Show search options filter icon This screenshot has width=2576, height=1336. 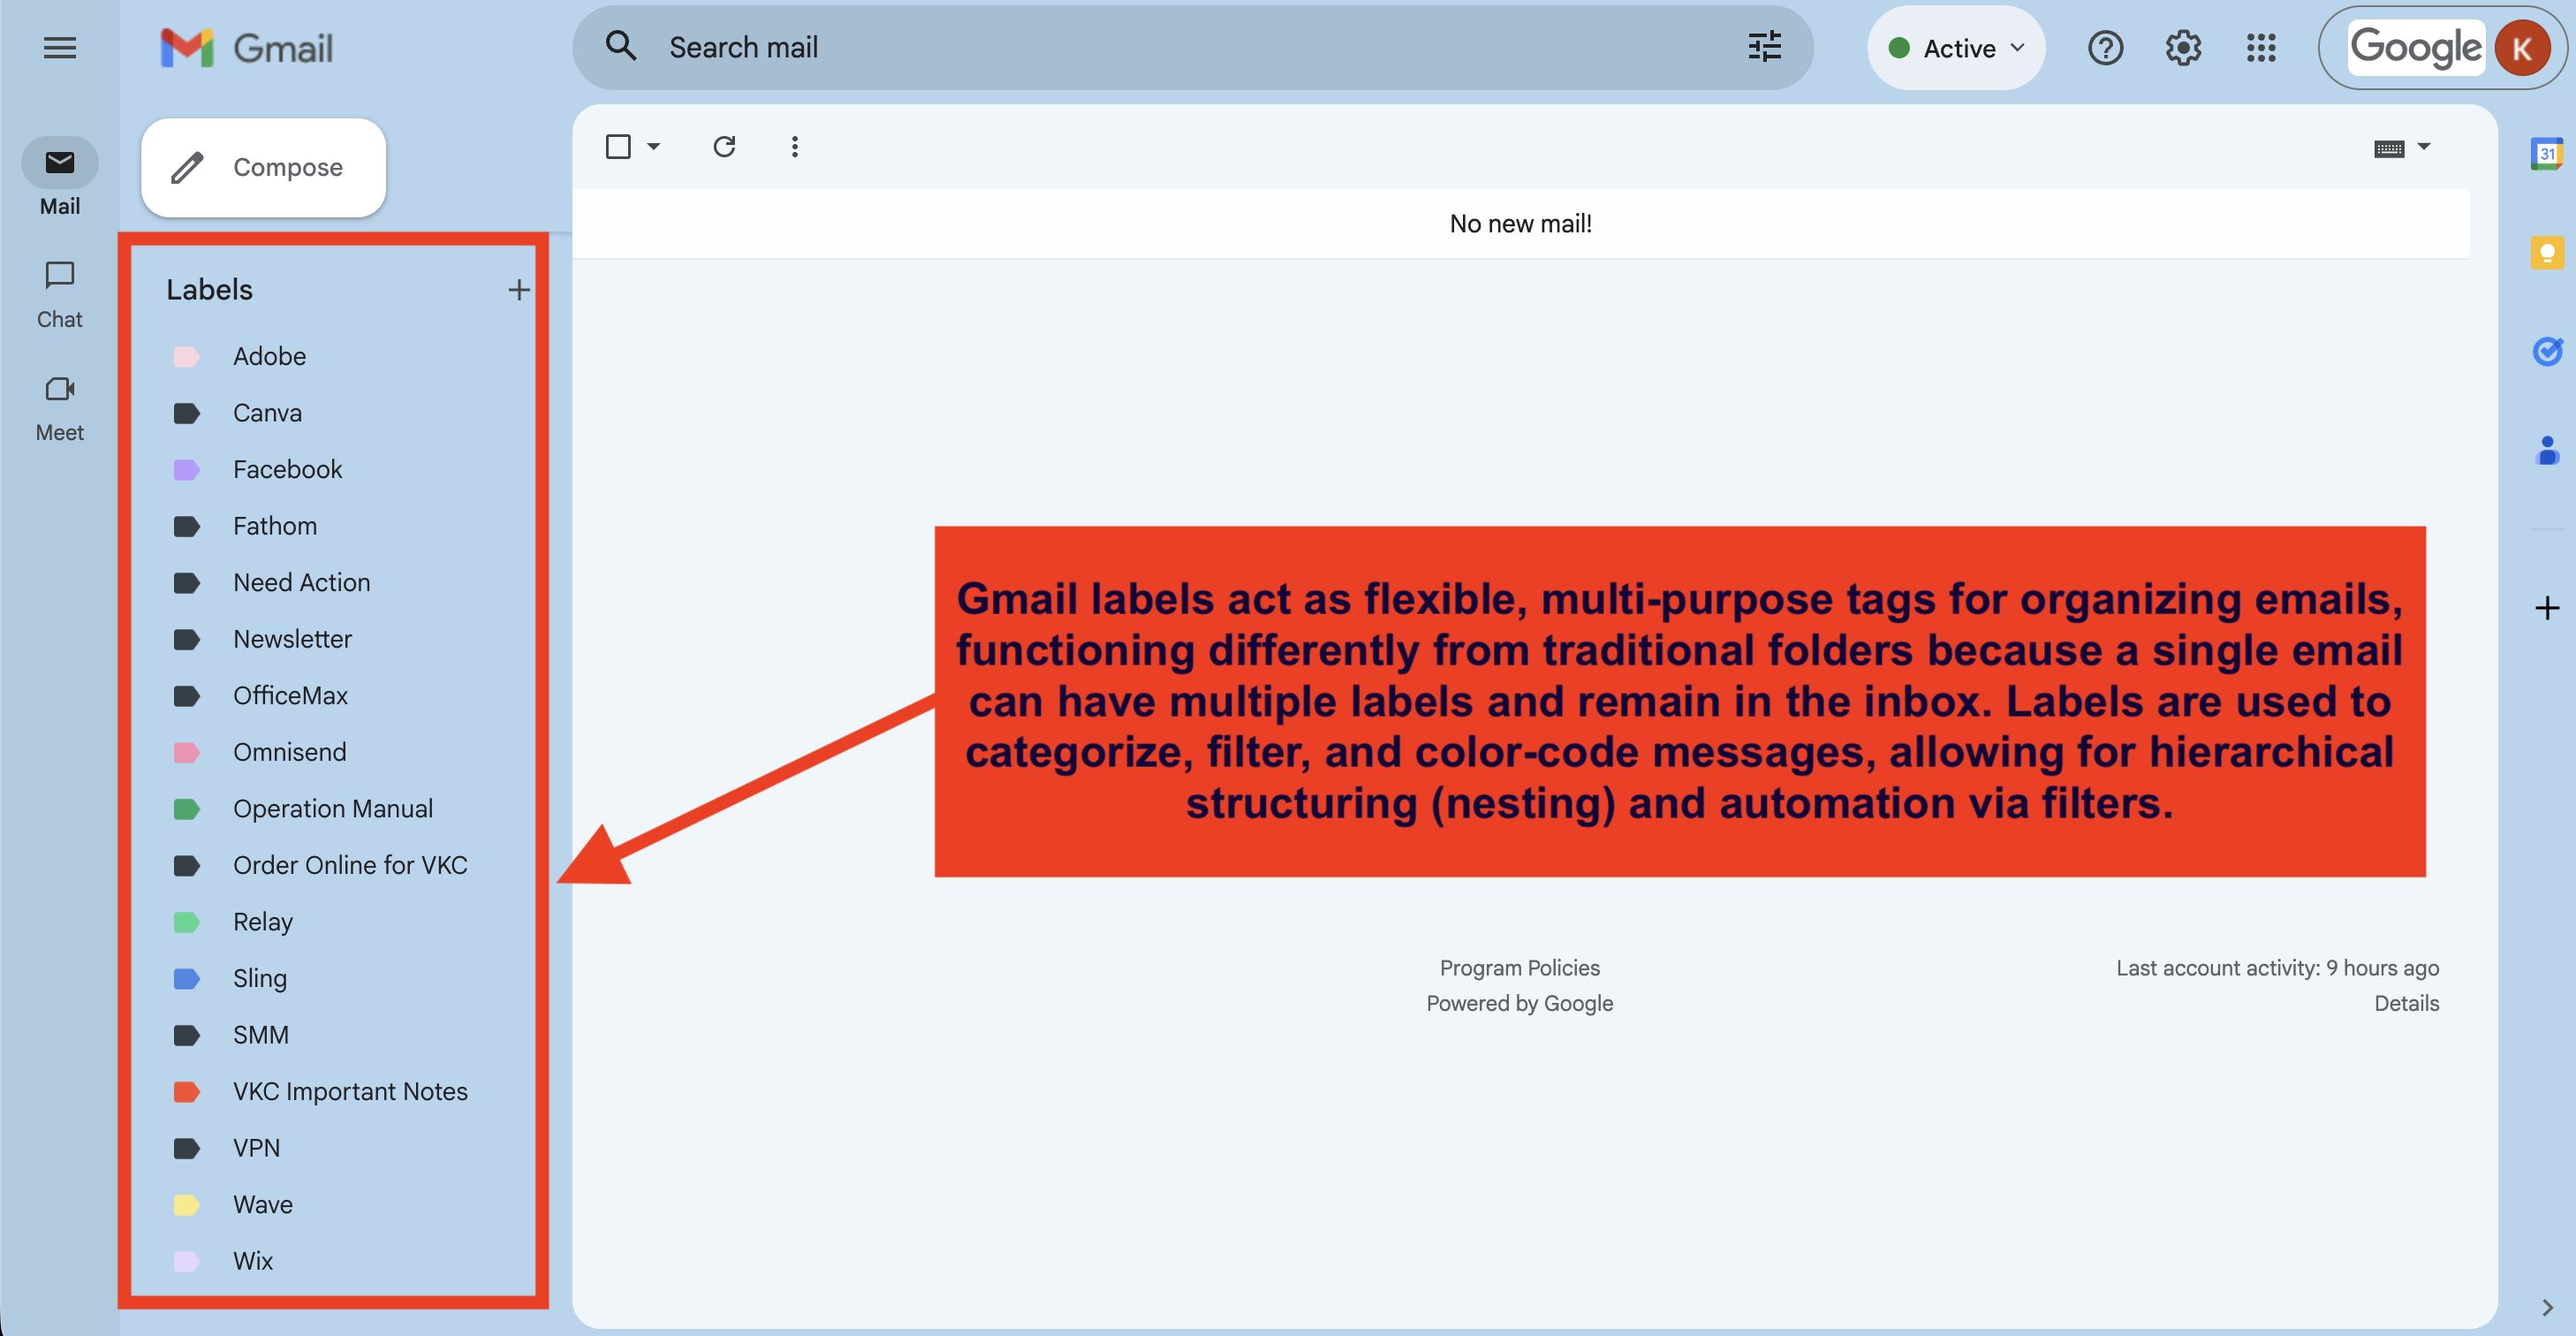pos(1765,47)
